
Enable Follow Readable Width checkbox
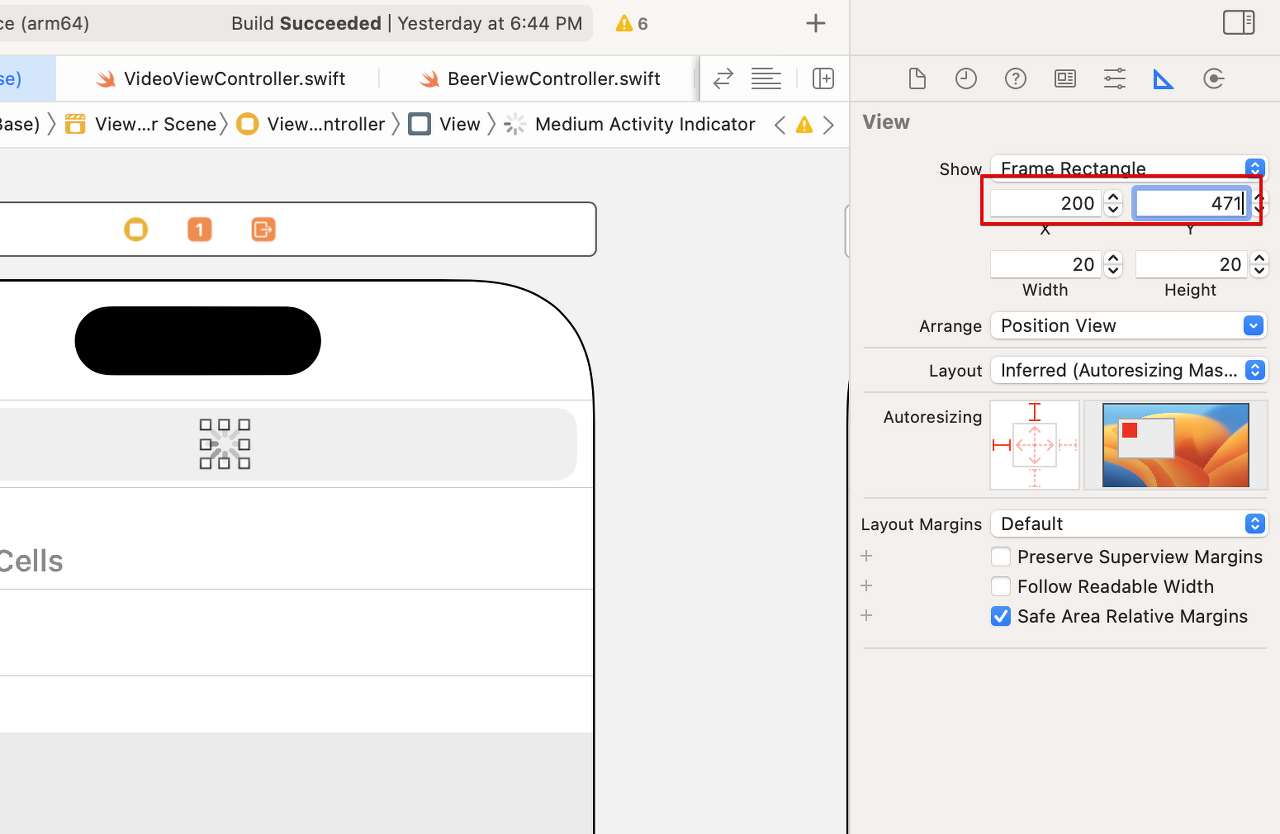[1001, 587]
